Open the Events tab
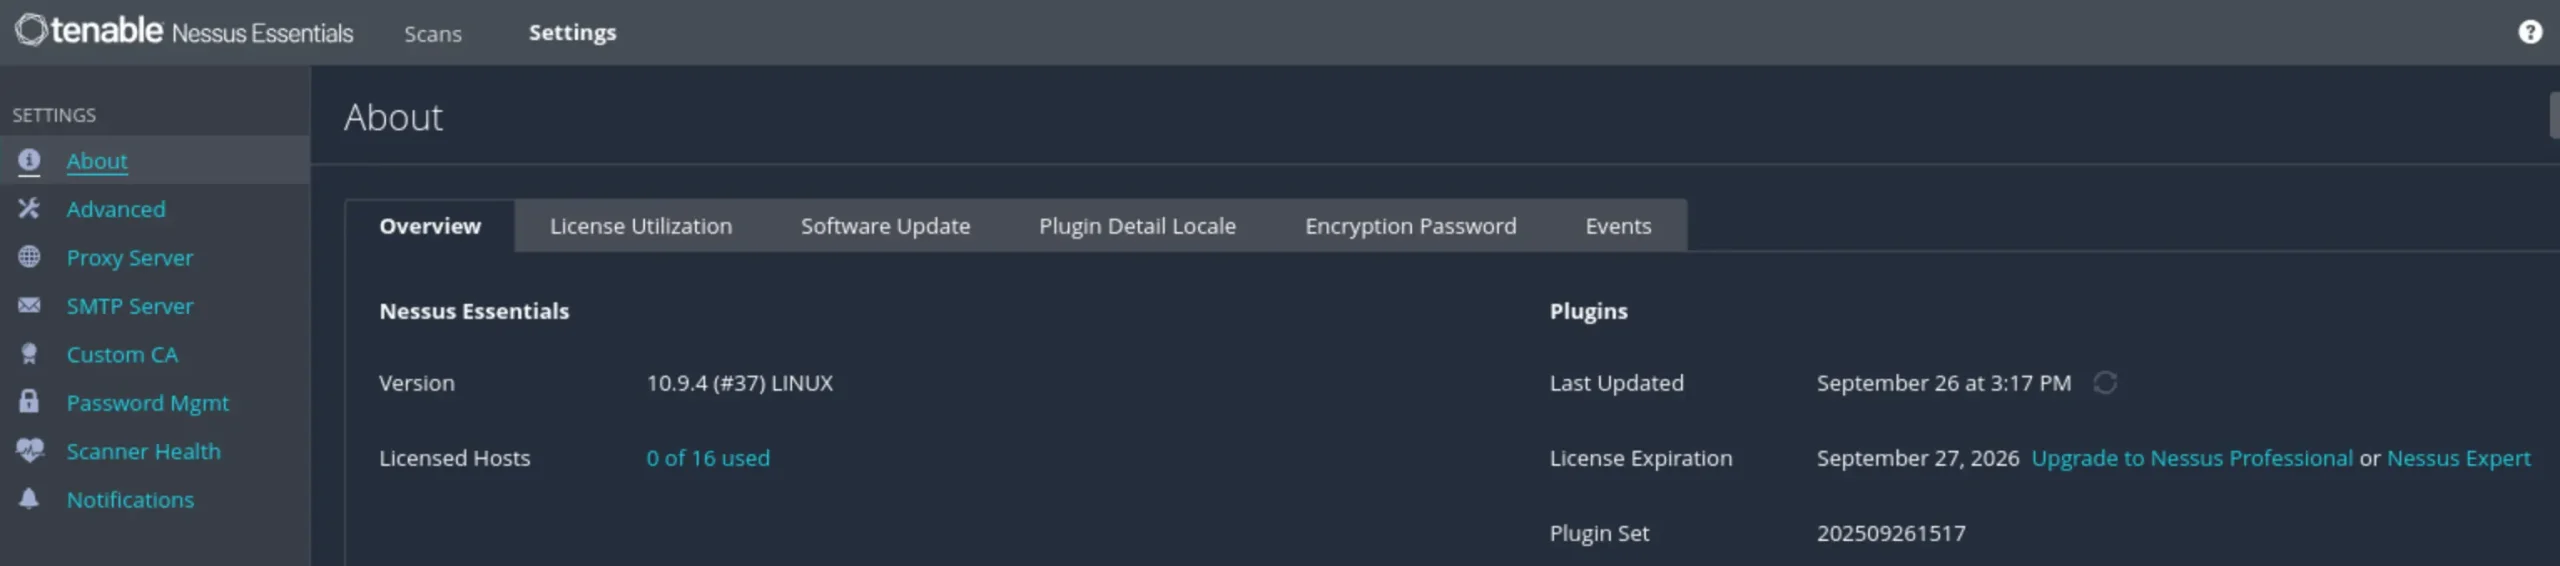Viewport: 2560px width, 566px height. [1618, 226]
